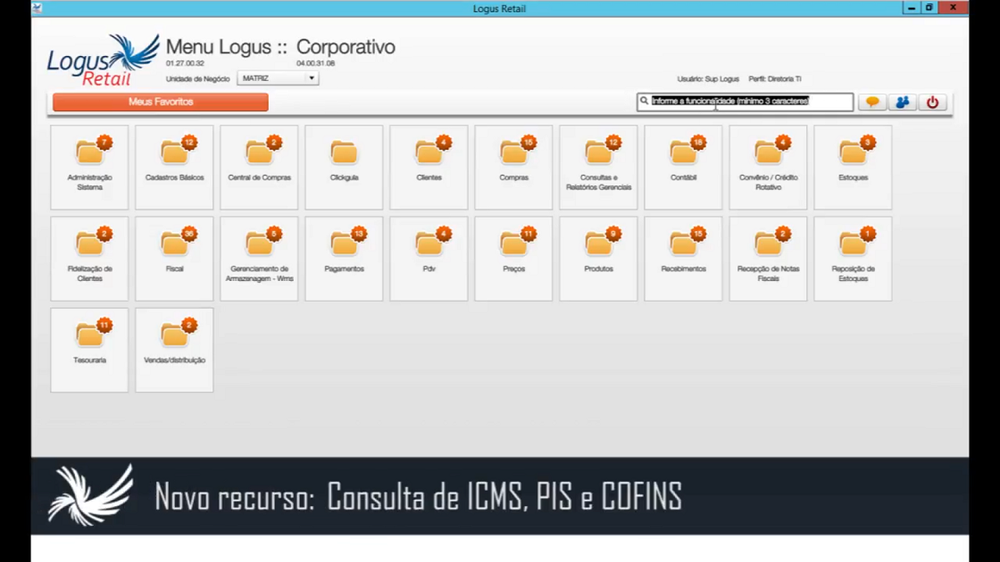1000x562 pixels.
Task: Open the Compras folder
Action: coord(513,167)
